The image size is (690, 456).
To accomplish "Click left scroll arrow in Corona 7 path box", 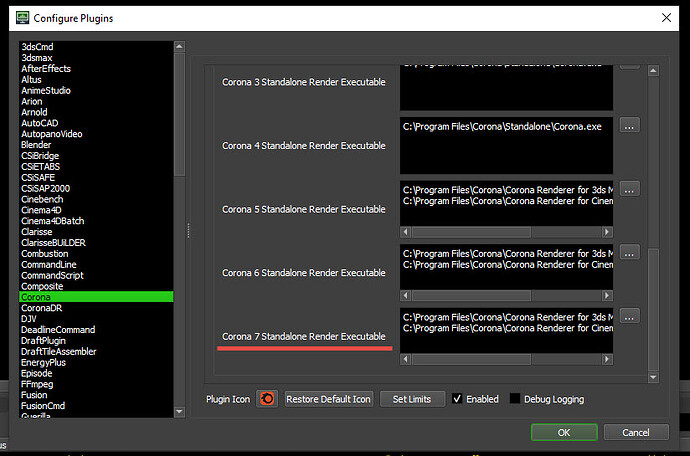I will (x=406, y=359).
